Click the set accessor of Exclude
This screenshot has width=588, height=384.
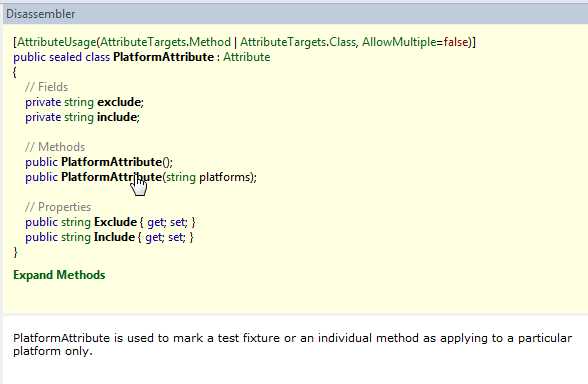click(177, 222)
